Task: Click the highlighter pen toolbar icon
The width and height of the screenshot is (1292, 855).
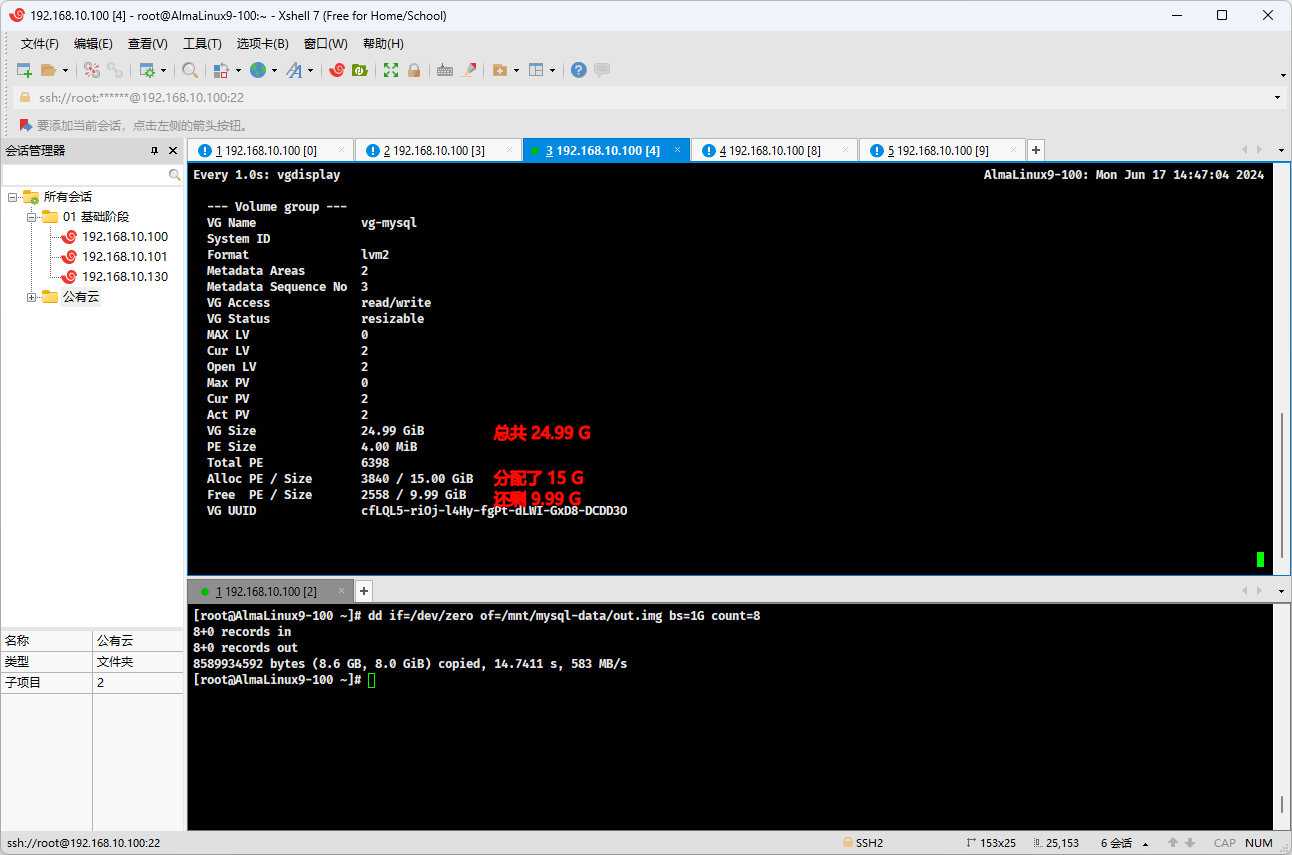Action: tap(468, 70)
